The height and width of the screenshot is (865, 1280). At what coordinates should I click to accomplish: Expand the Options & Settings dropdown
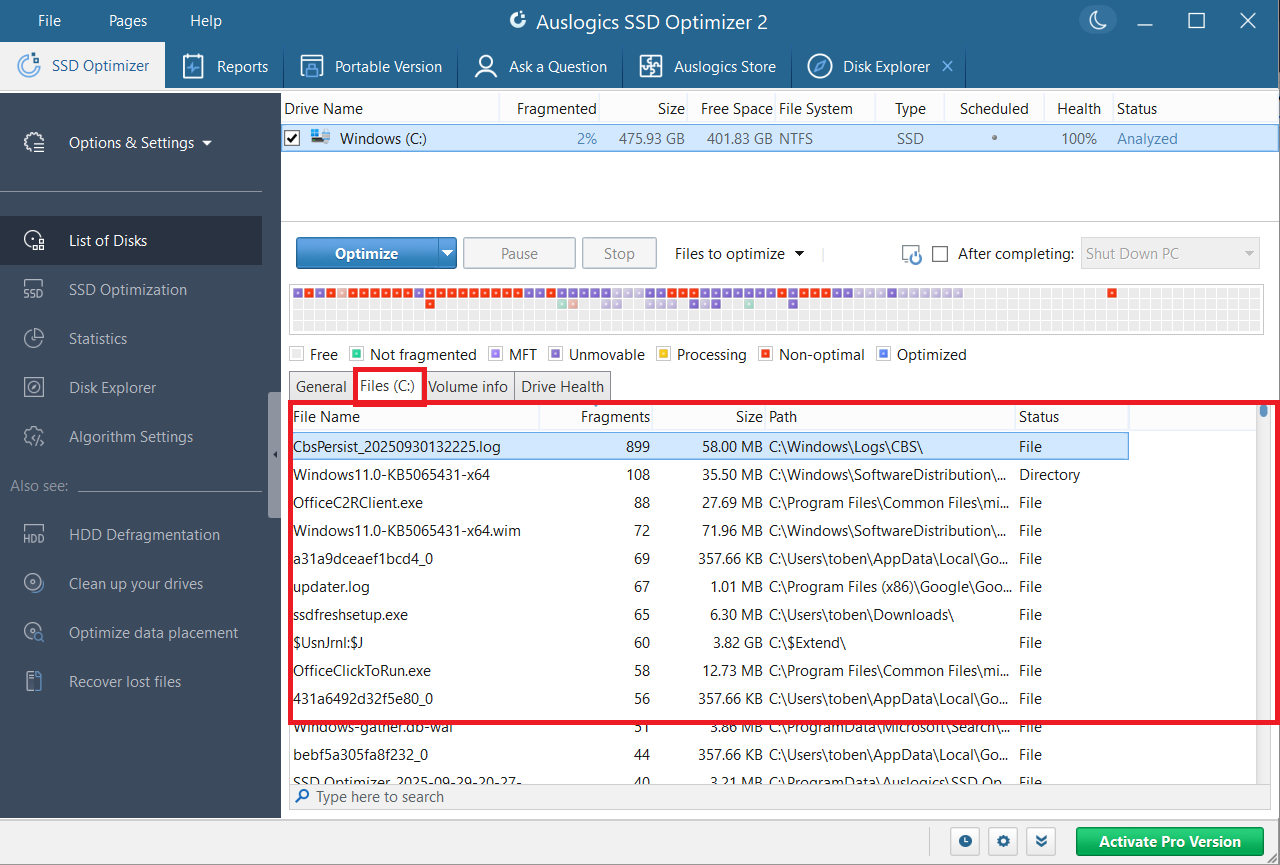click(x=140, y=142)
